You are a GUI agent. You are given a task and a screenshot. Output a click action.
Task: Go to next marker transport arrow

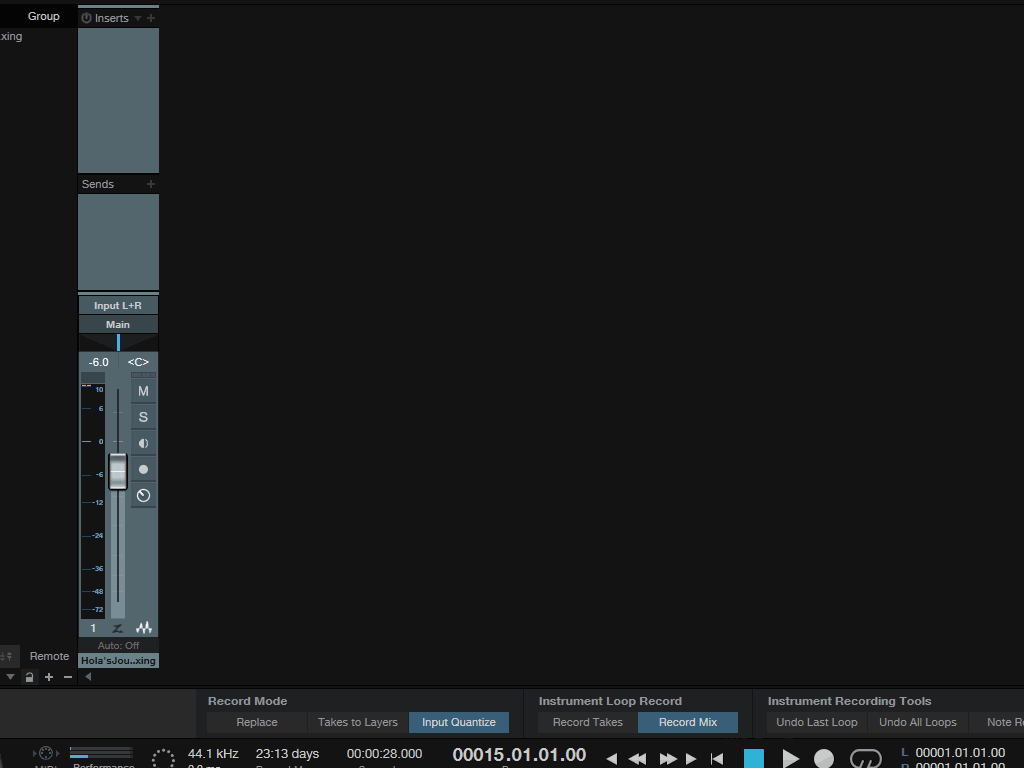pos(691,759)
